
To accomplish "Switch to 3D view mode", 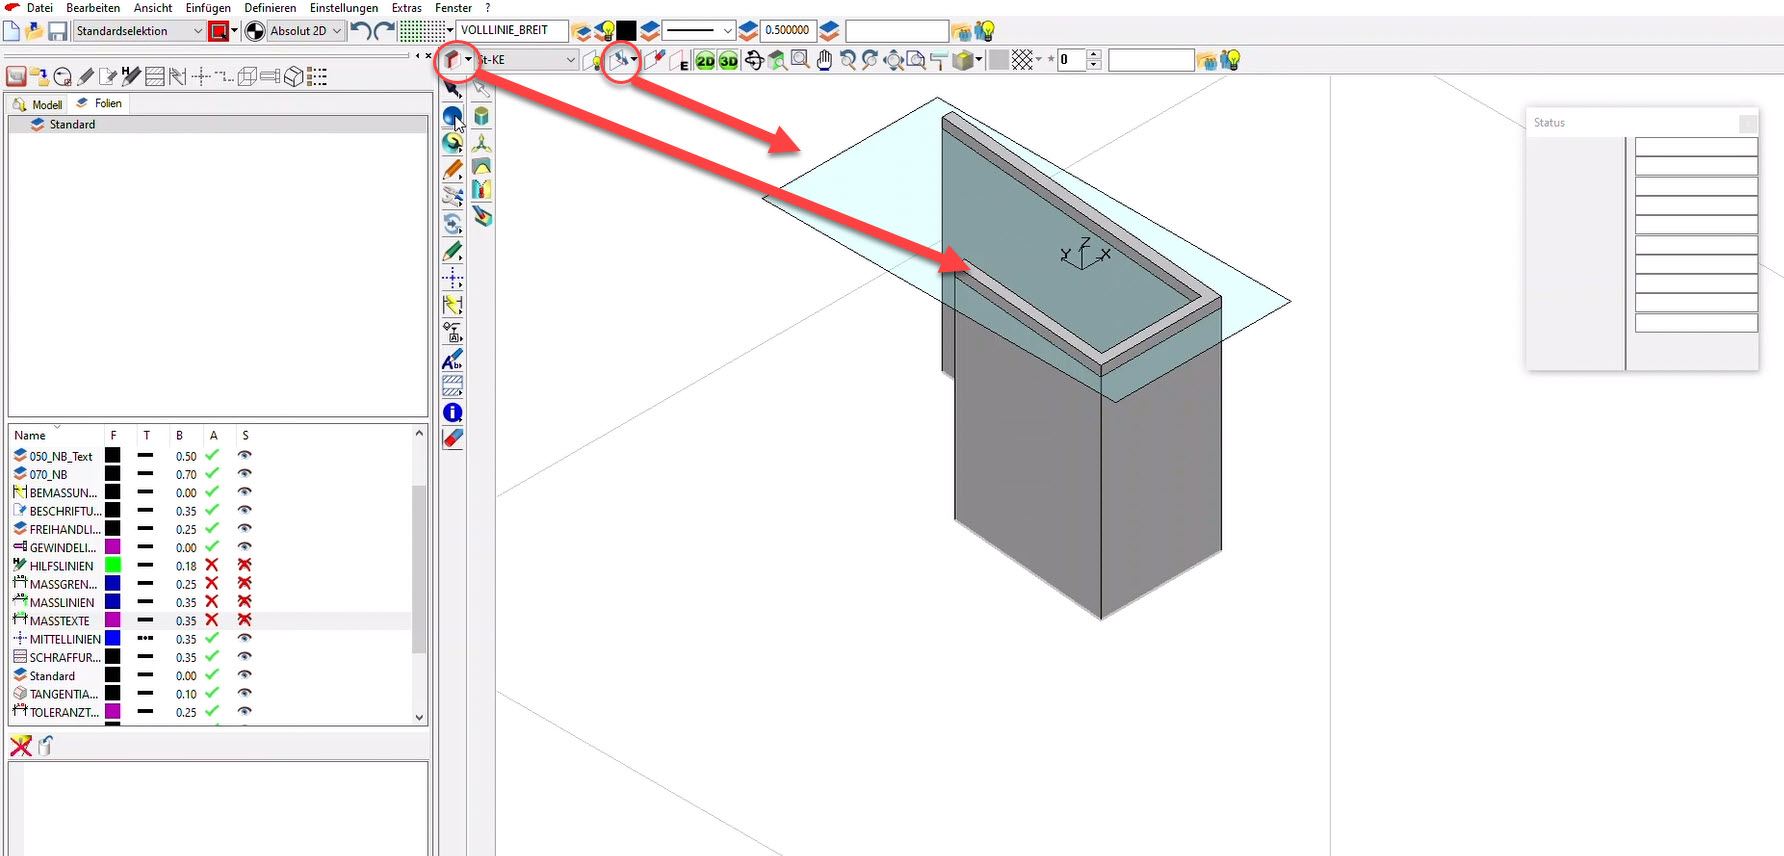I will pos(728,61).
